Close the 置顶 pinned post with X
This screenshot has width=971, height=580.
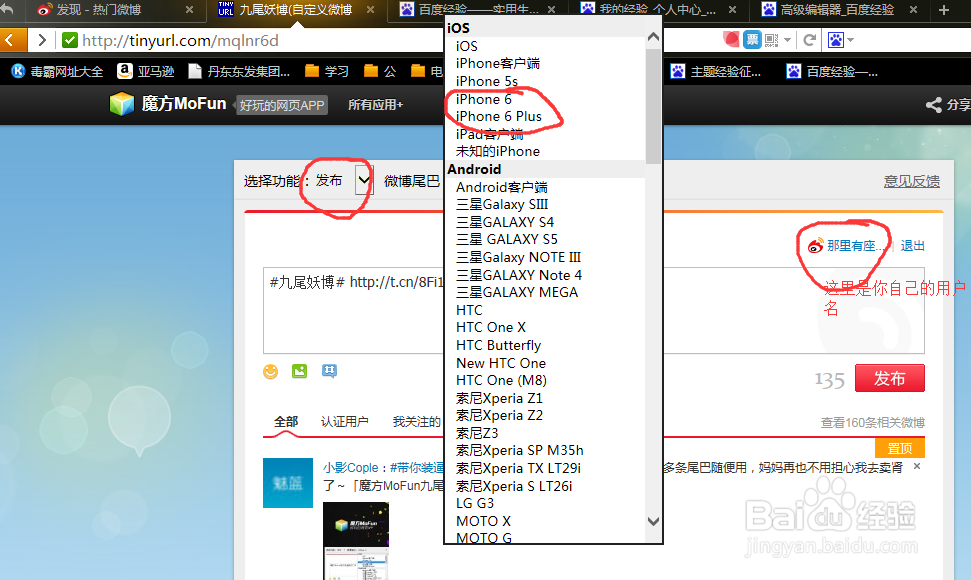tap(917, 466)
